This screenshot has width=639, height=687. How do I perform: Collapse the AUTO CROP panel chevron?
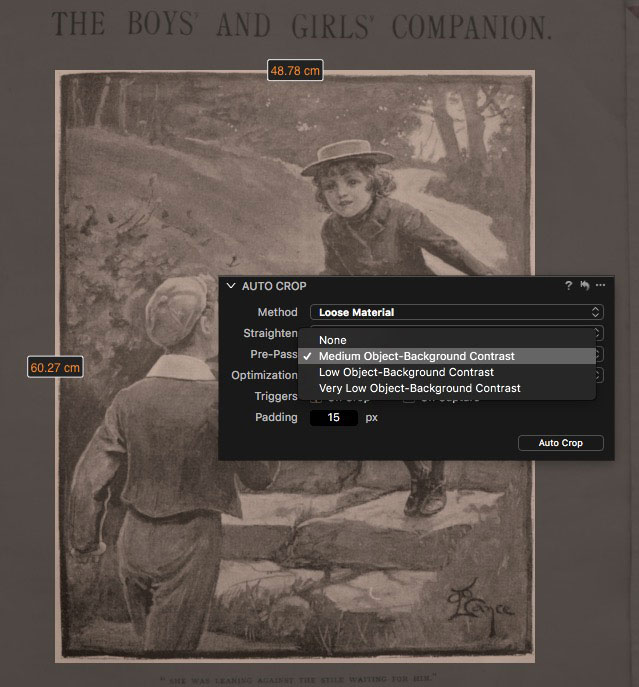[x=231, y=286]
